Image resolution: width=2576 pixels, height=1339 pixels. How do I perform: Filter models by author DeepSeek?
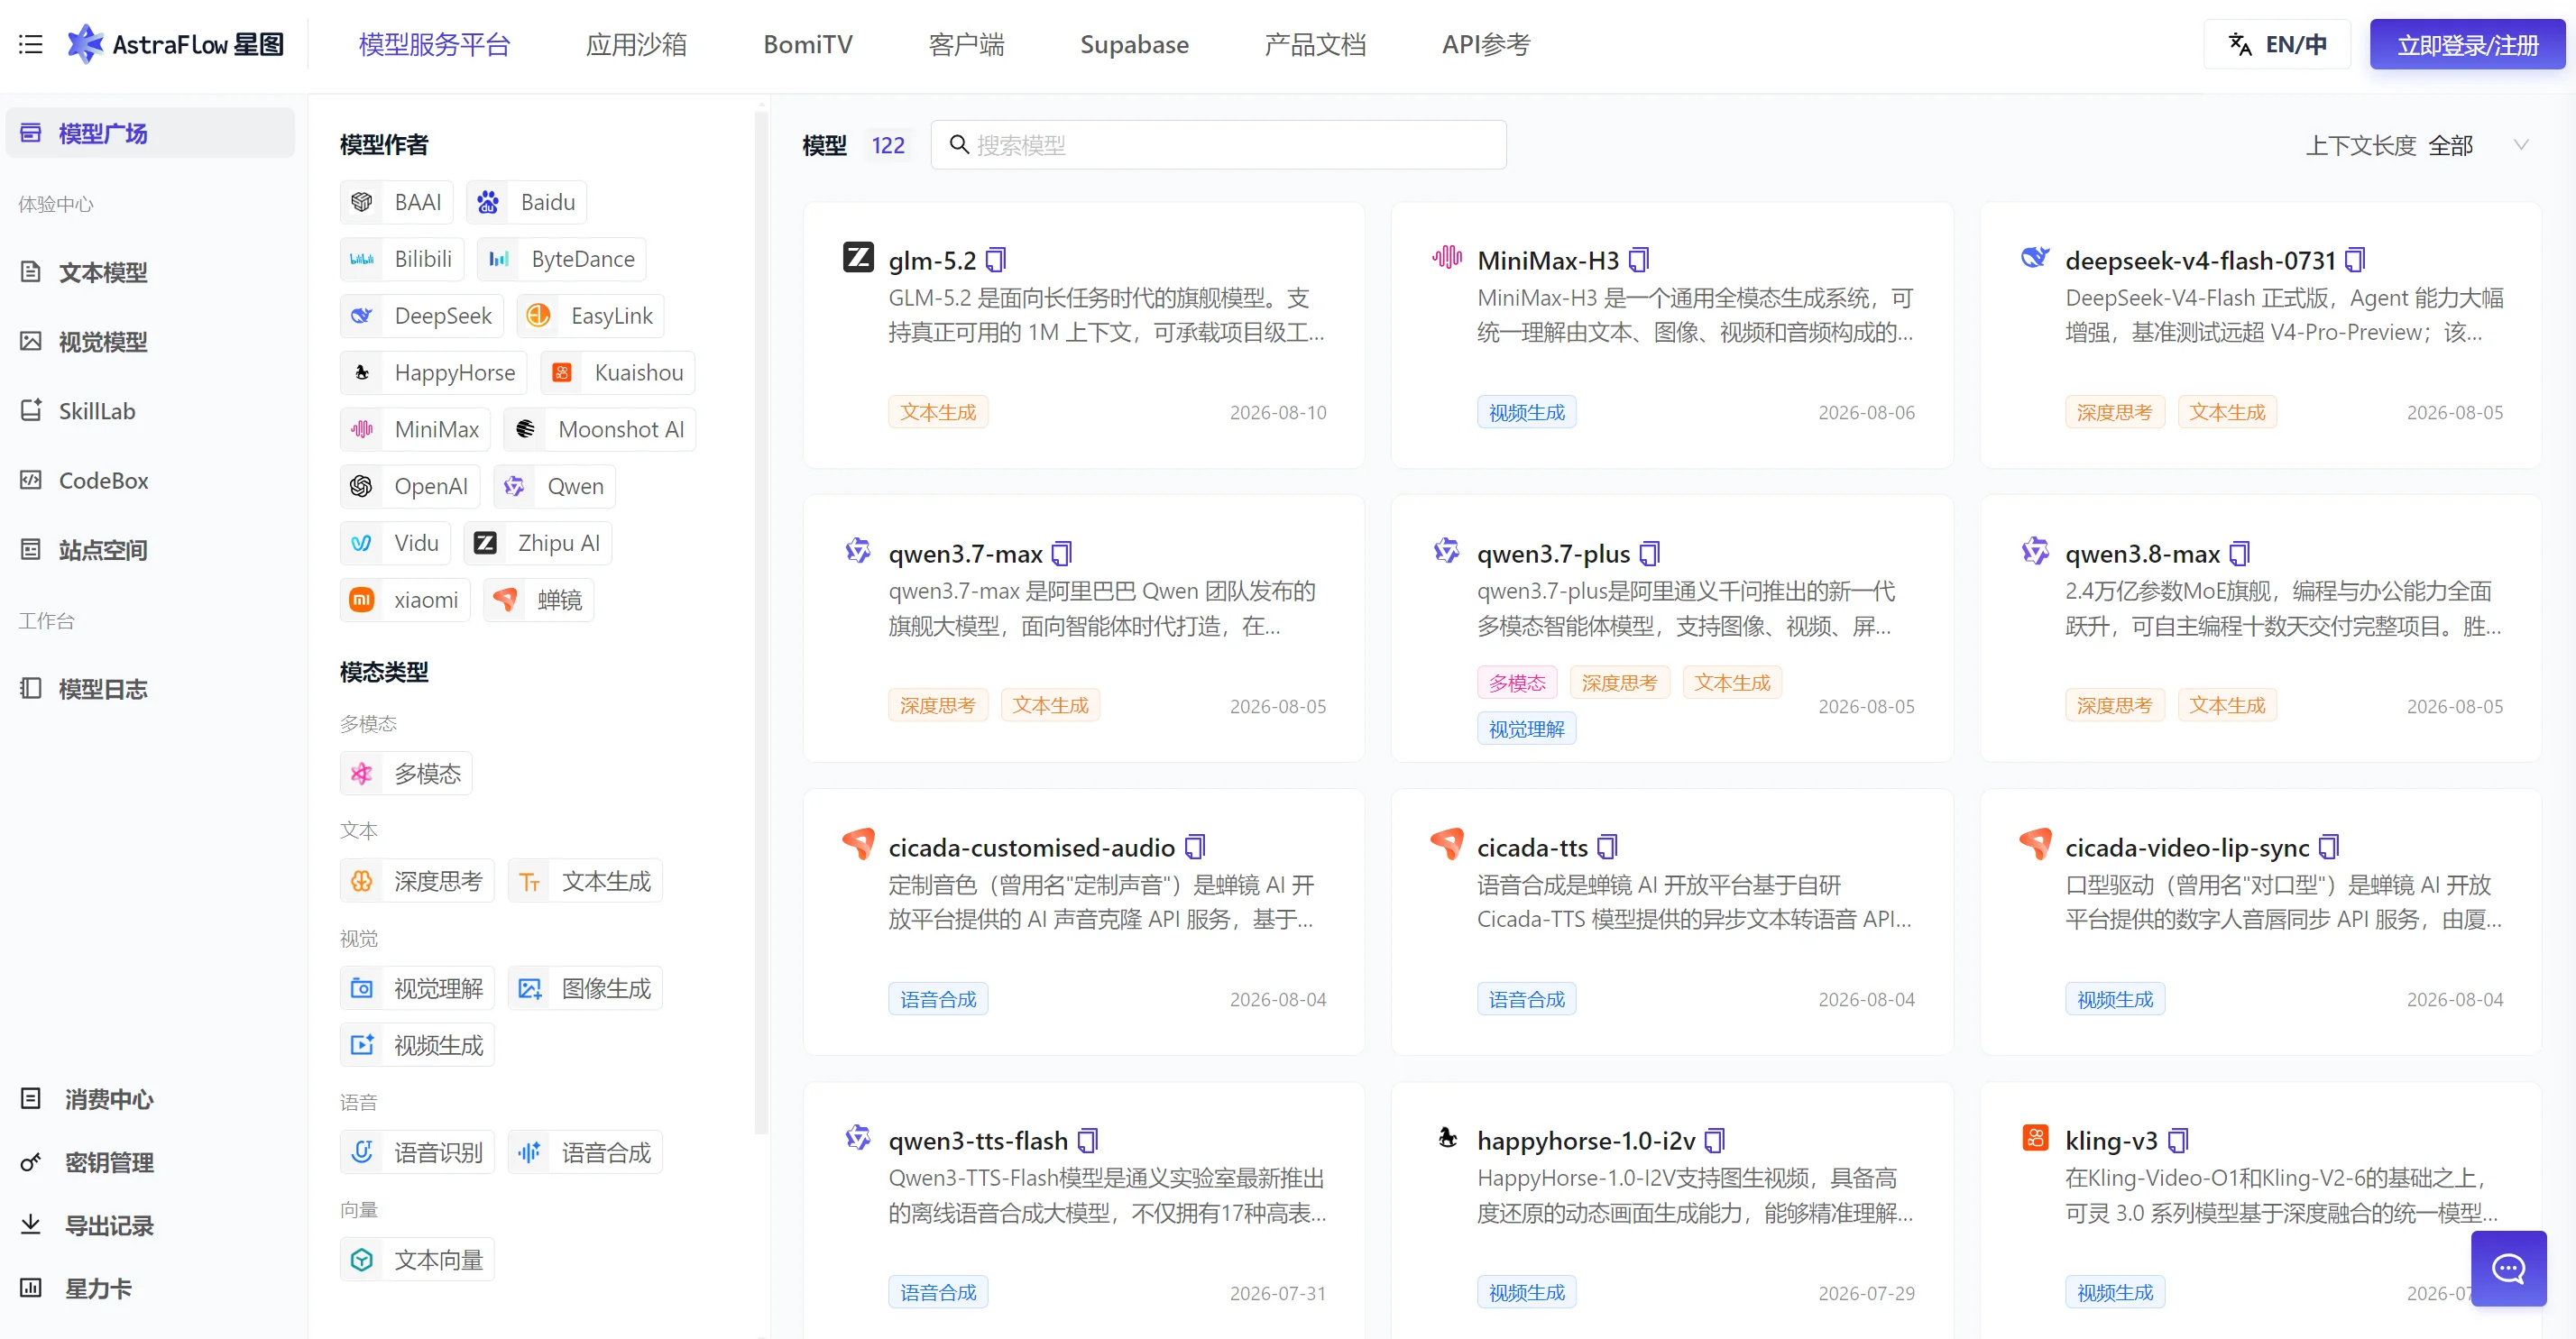[x=422, y=316]
